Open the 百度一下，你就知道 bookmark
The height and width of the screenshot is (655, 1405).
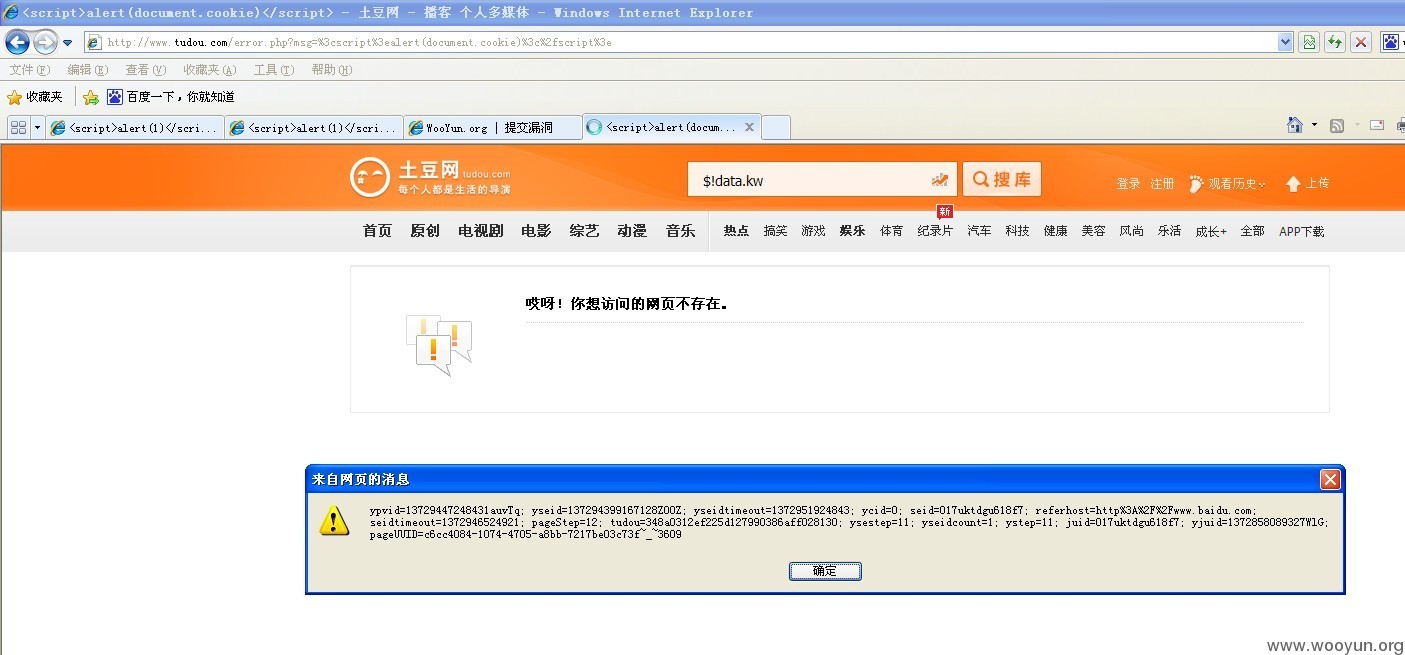point(171,97)
